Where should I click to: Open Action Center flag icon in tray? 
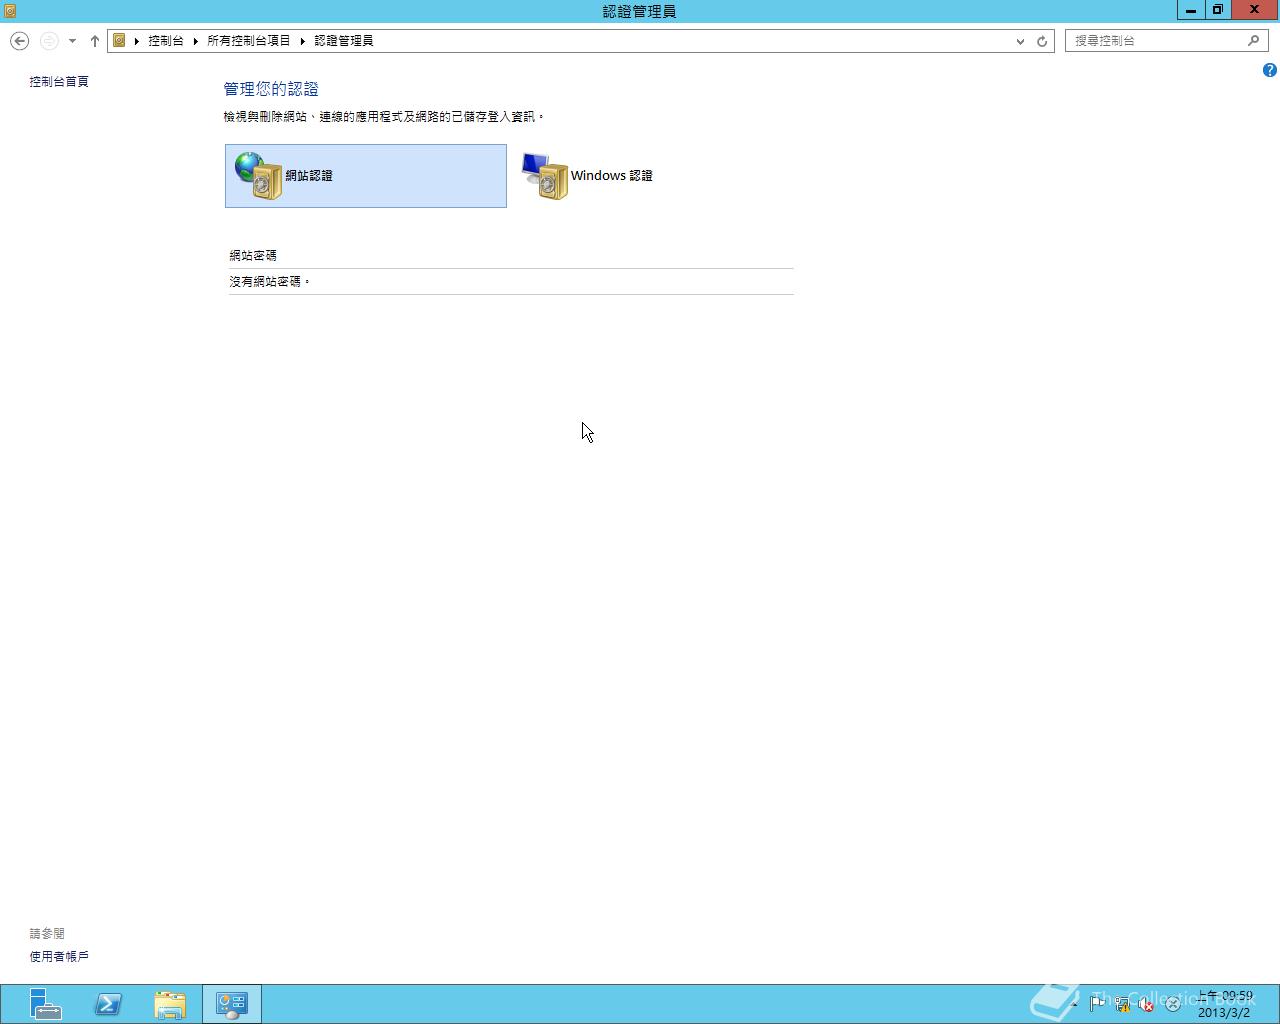pyautogui.click(x=1098, y=1004)
